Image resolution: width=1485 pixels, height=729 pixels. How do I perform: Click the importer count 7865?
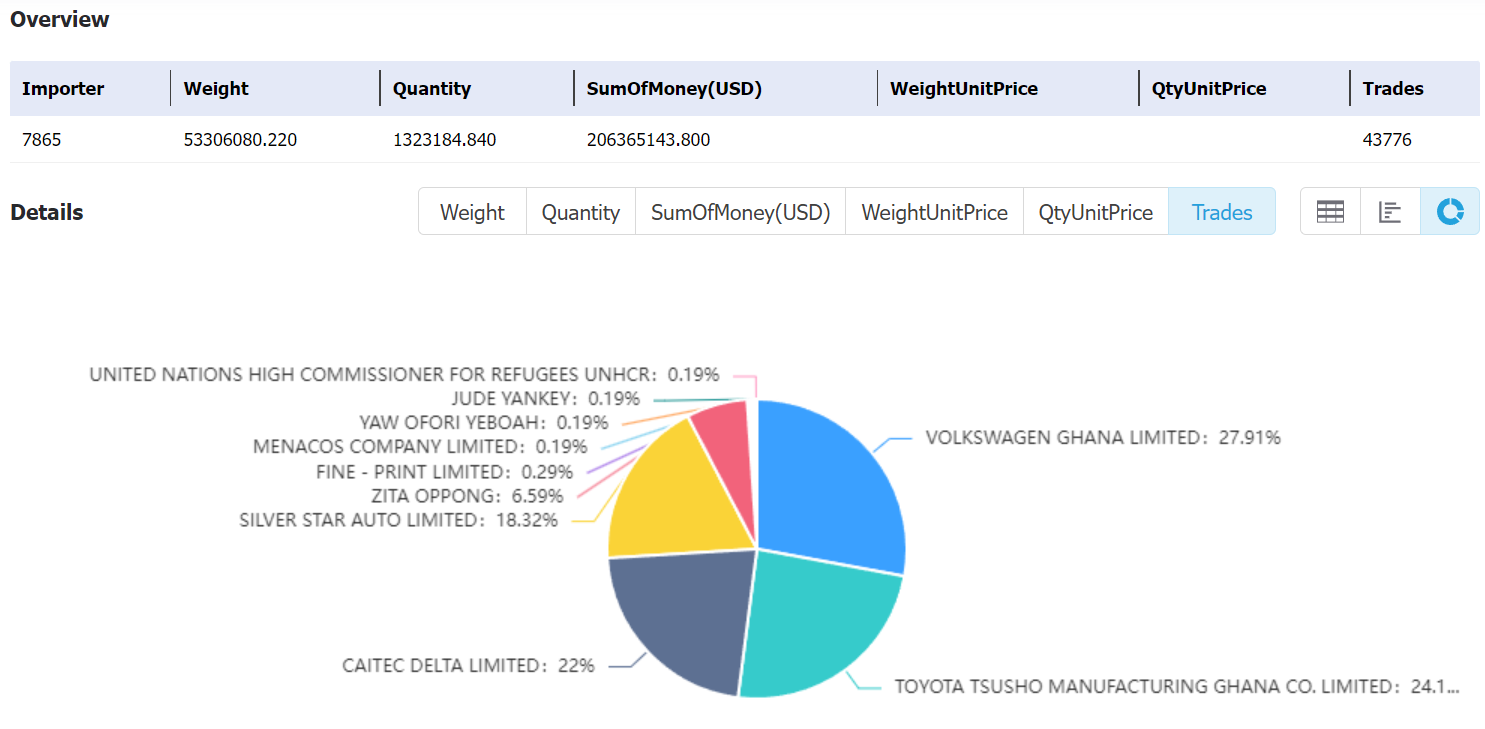pos(41,140)
